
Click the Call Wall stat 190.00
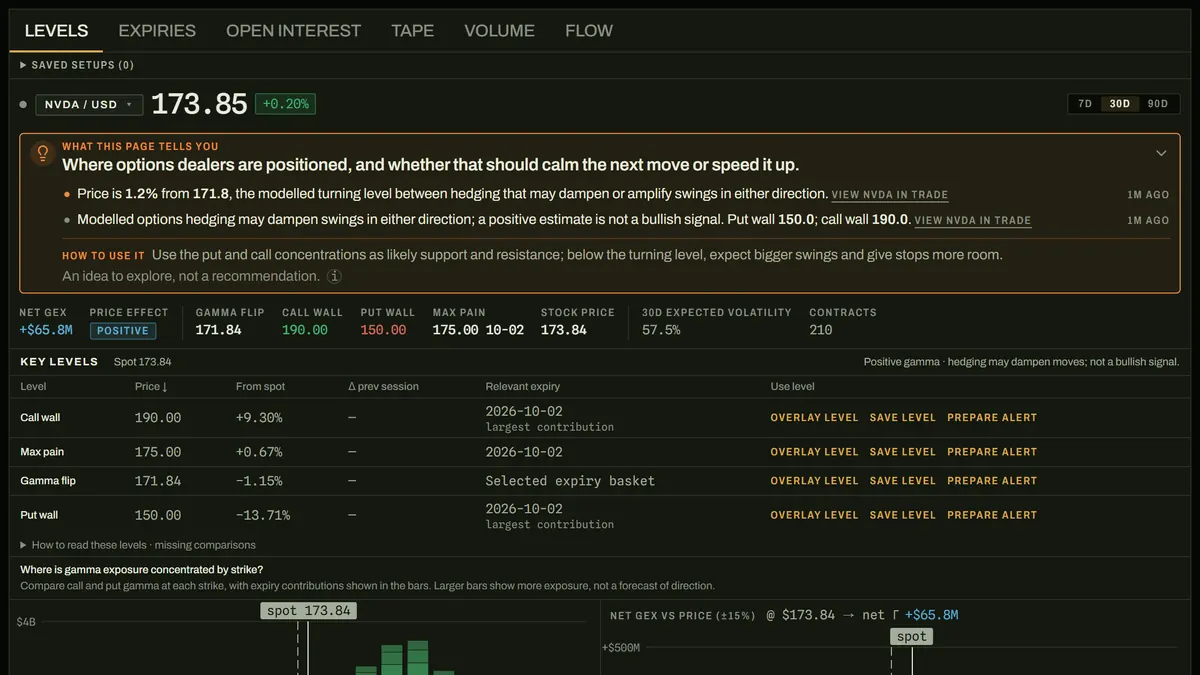pyautogui.click(x=305, y=330)
